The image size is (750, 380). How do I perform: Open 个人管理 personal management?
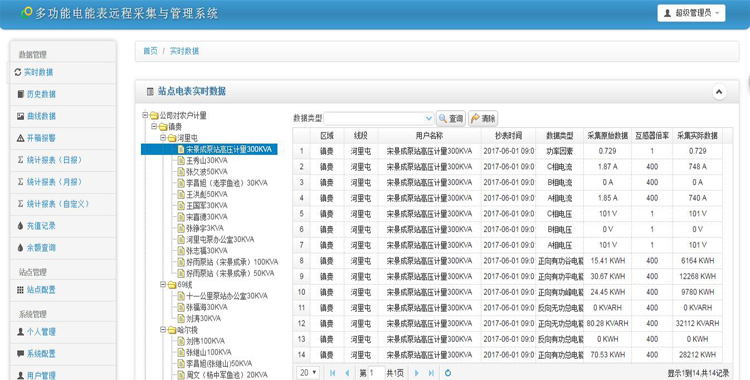pos(41,332)
